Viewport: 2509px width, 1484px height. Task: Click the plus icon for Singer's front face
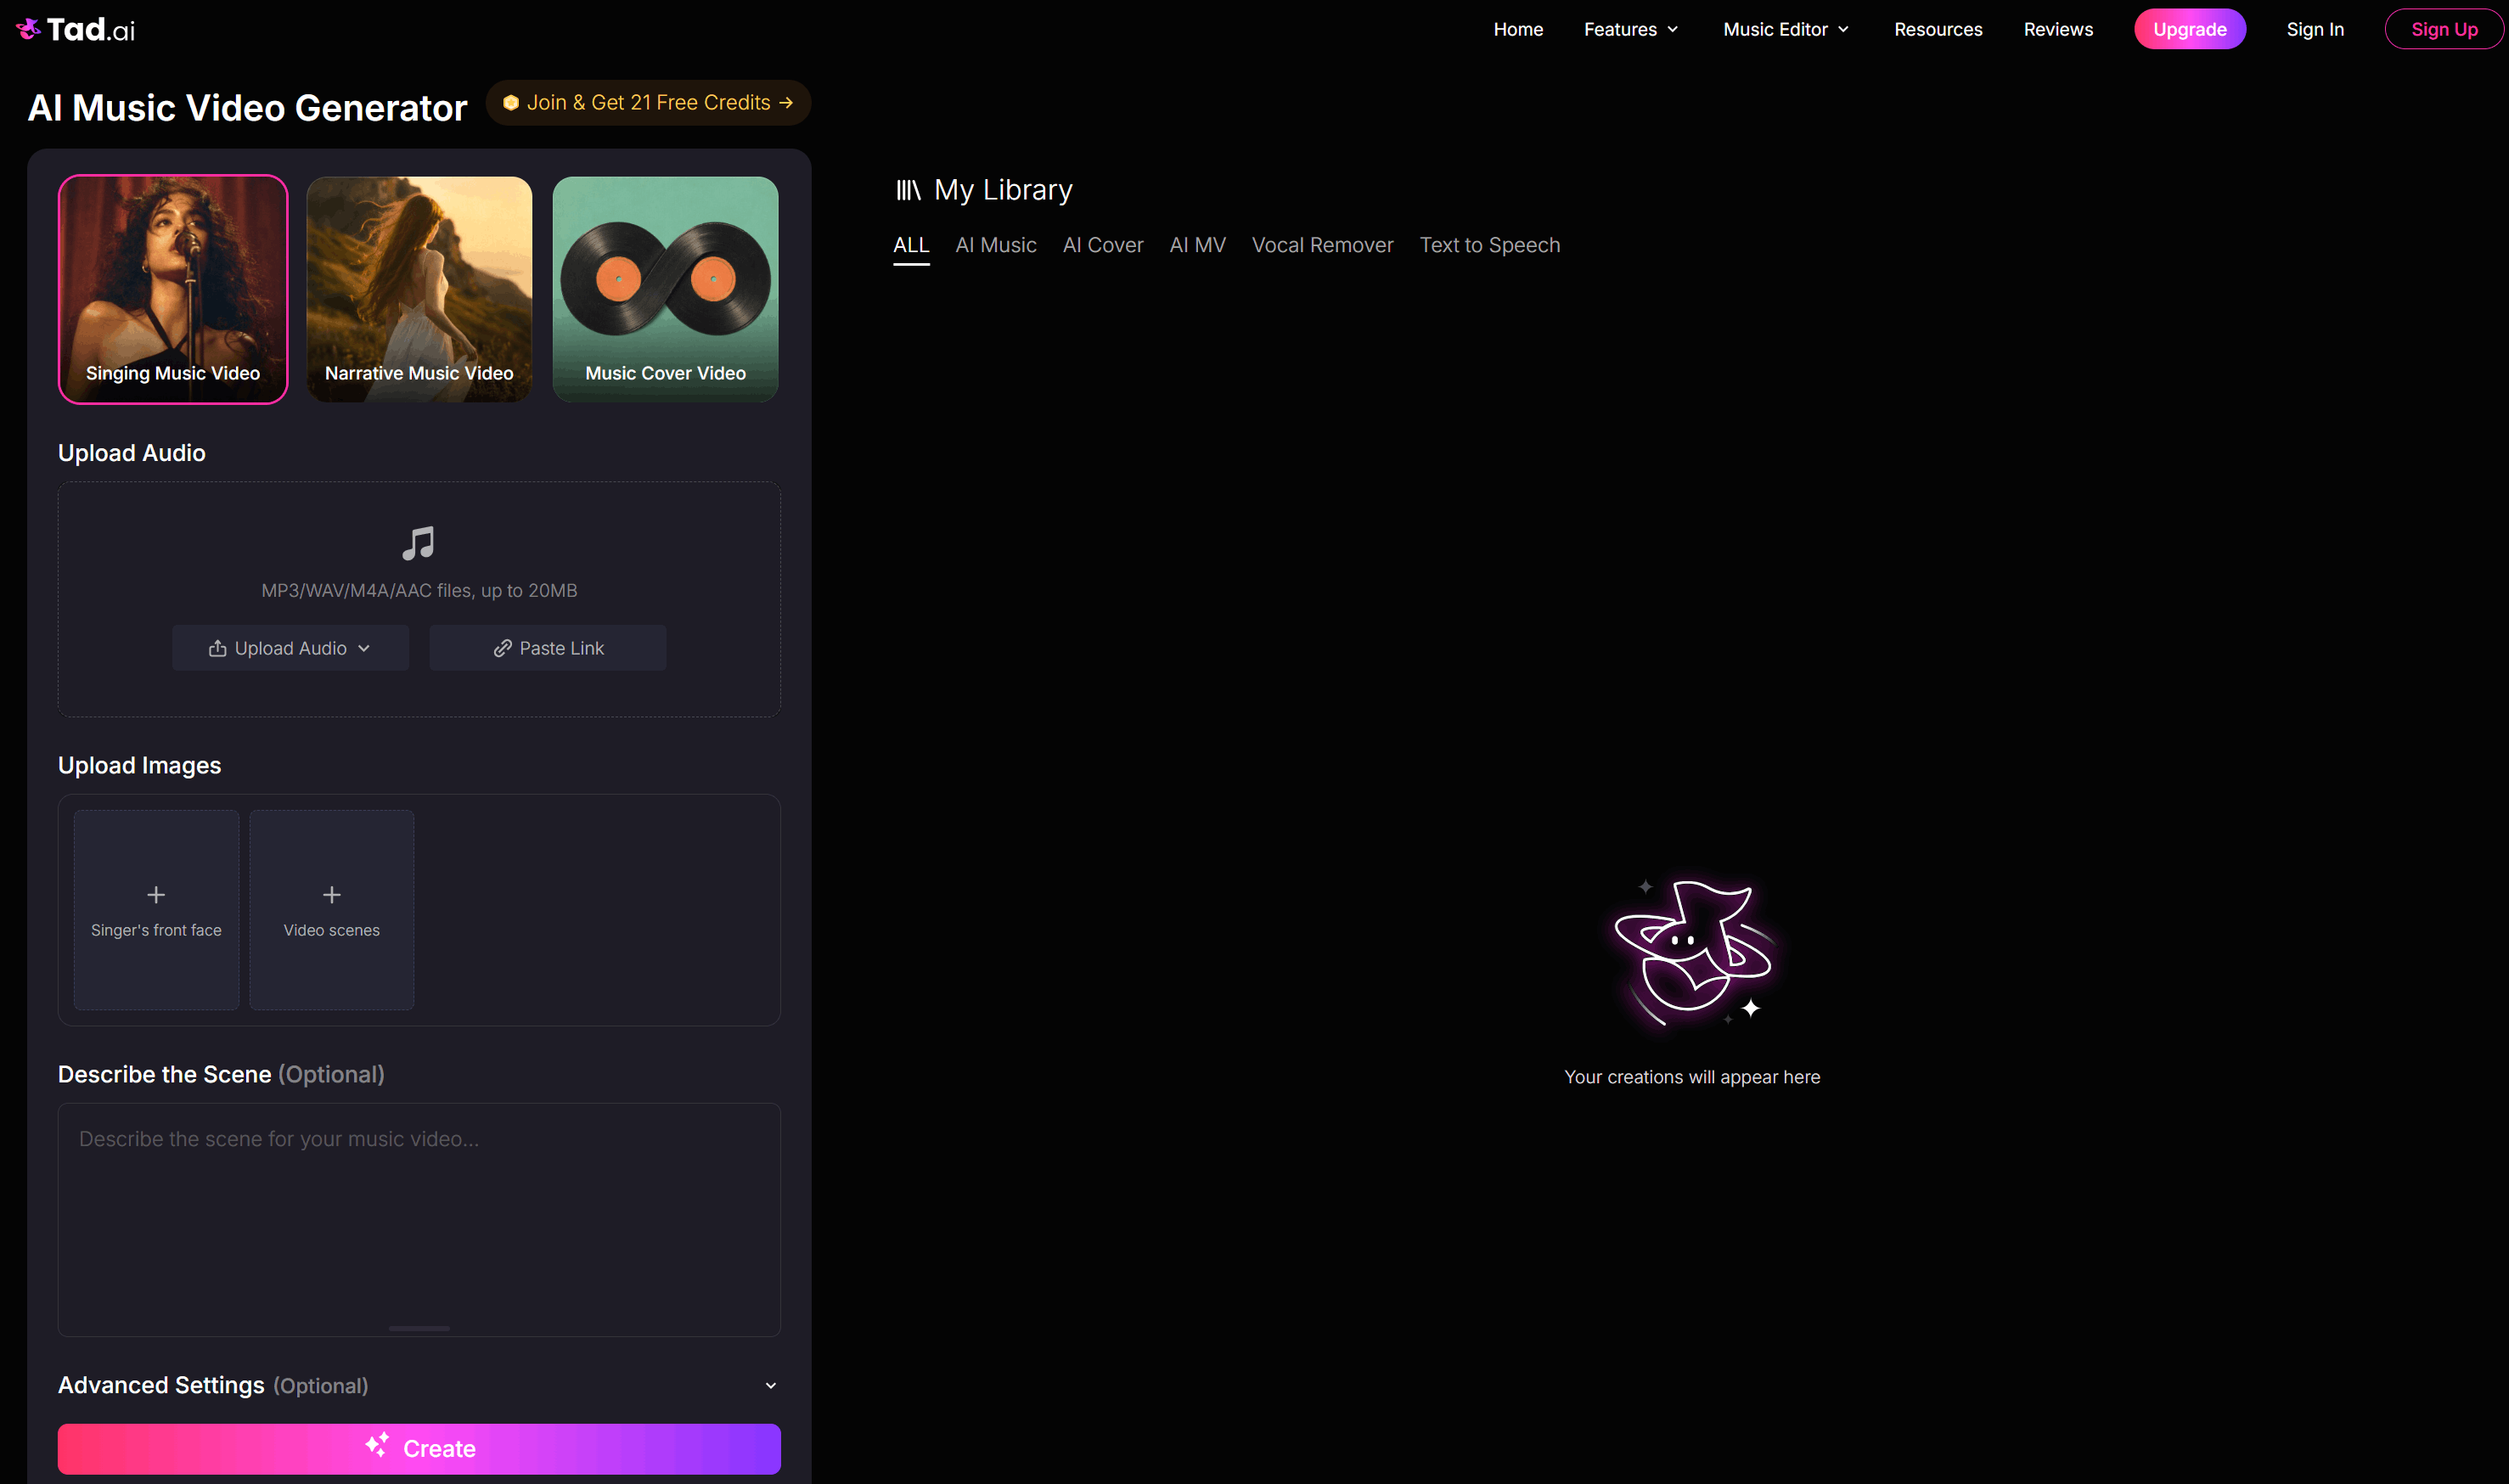click(x=156, y=894)
